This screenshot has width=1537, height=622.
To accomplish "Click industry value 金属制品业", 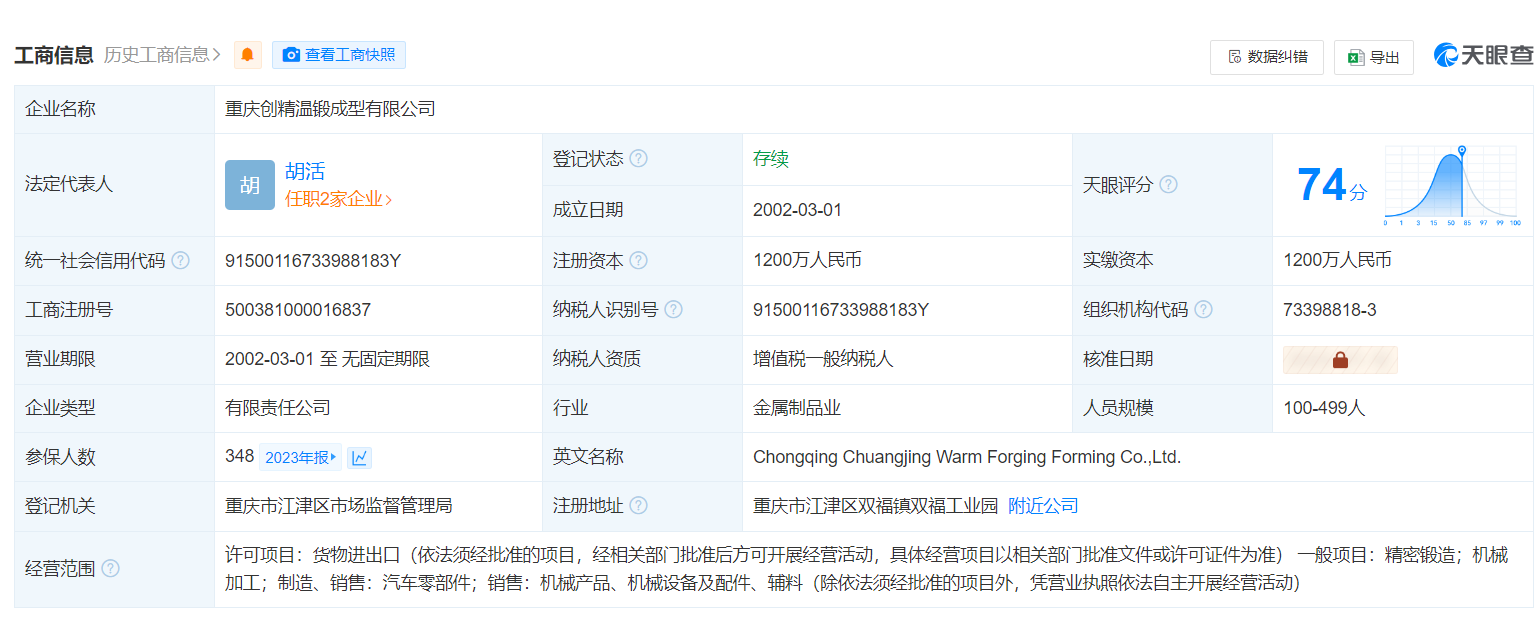I will tap(797, 408).
